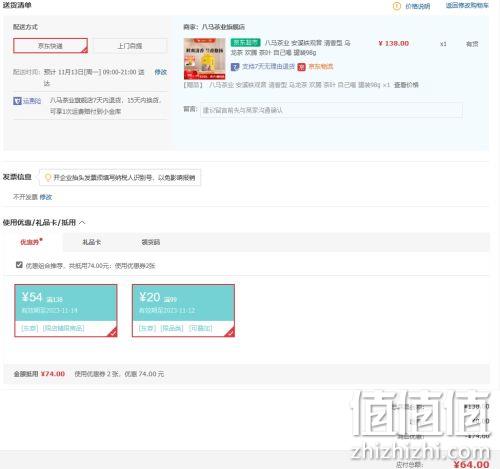Click the 7-day return support icon
The width and height of the screenshot is (500, 469).
click(x=235, y=67)
